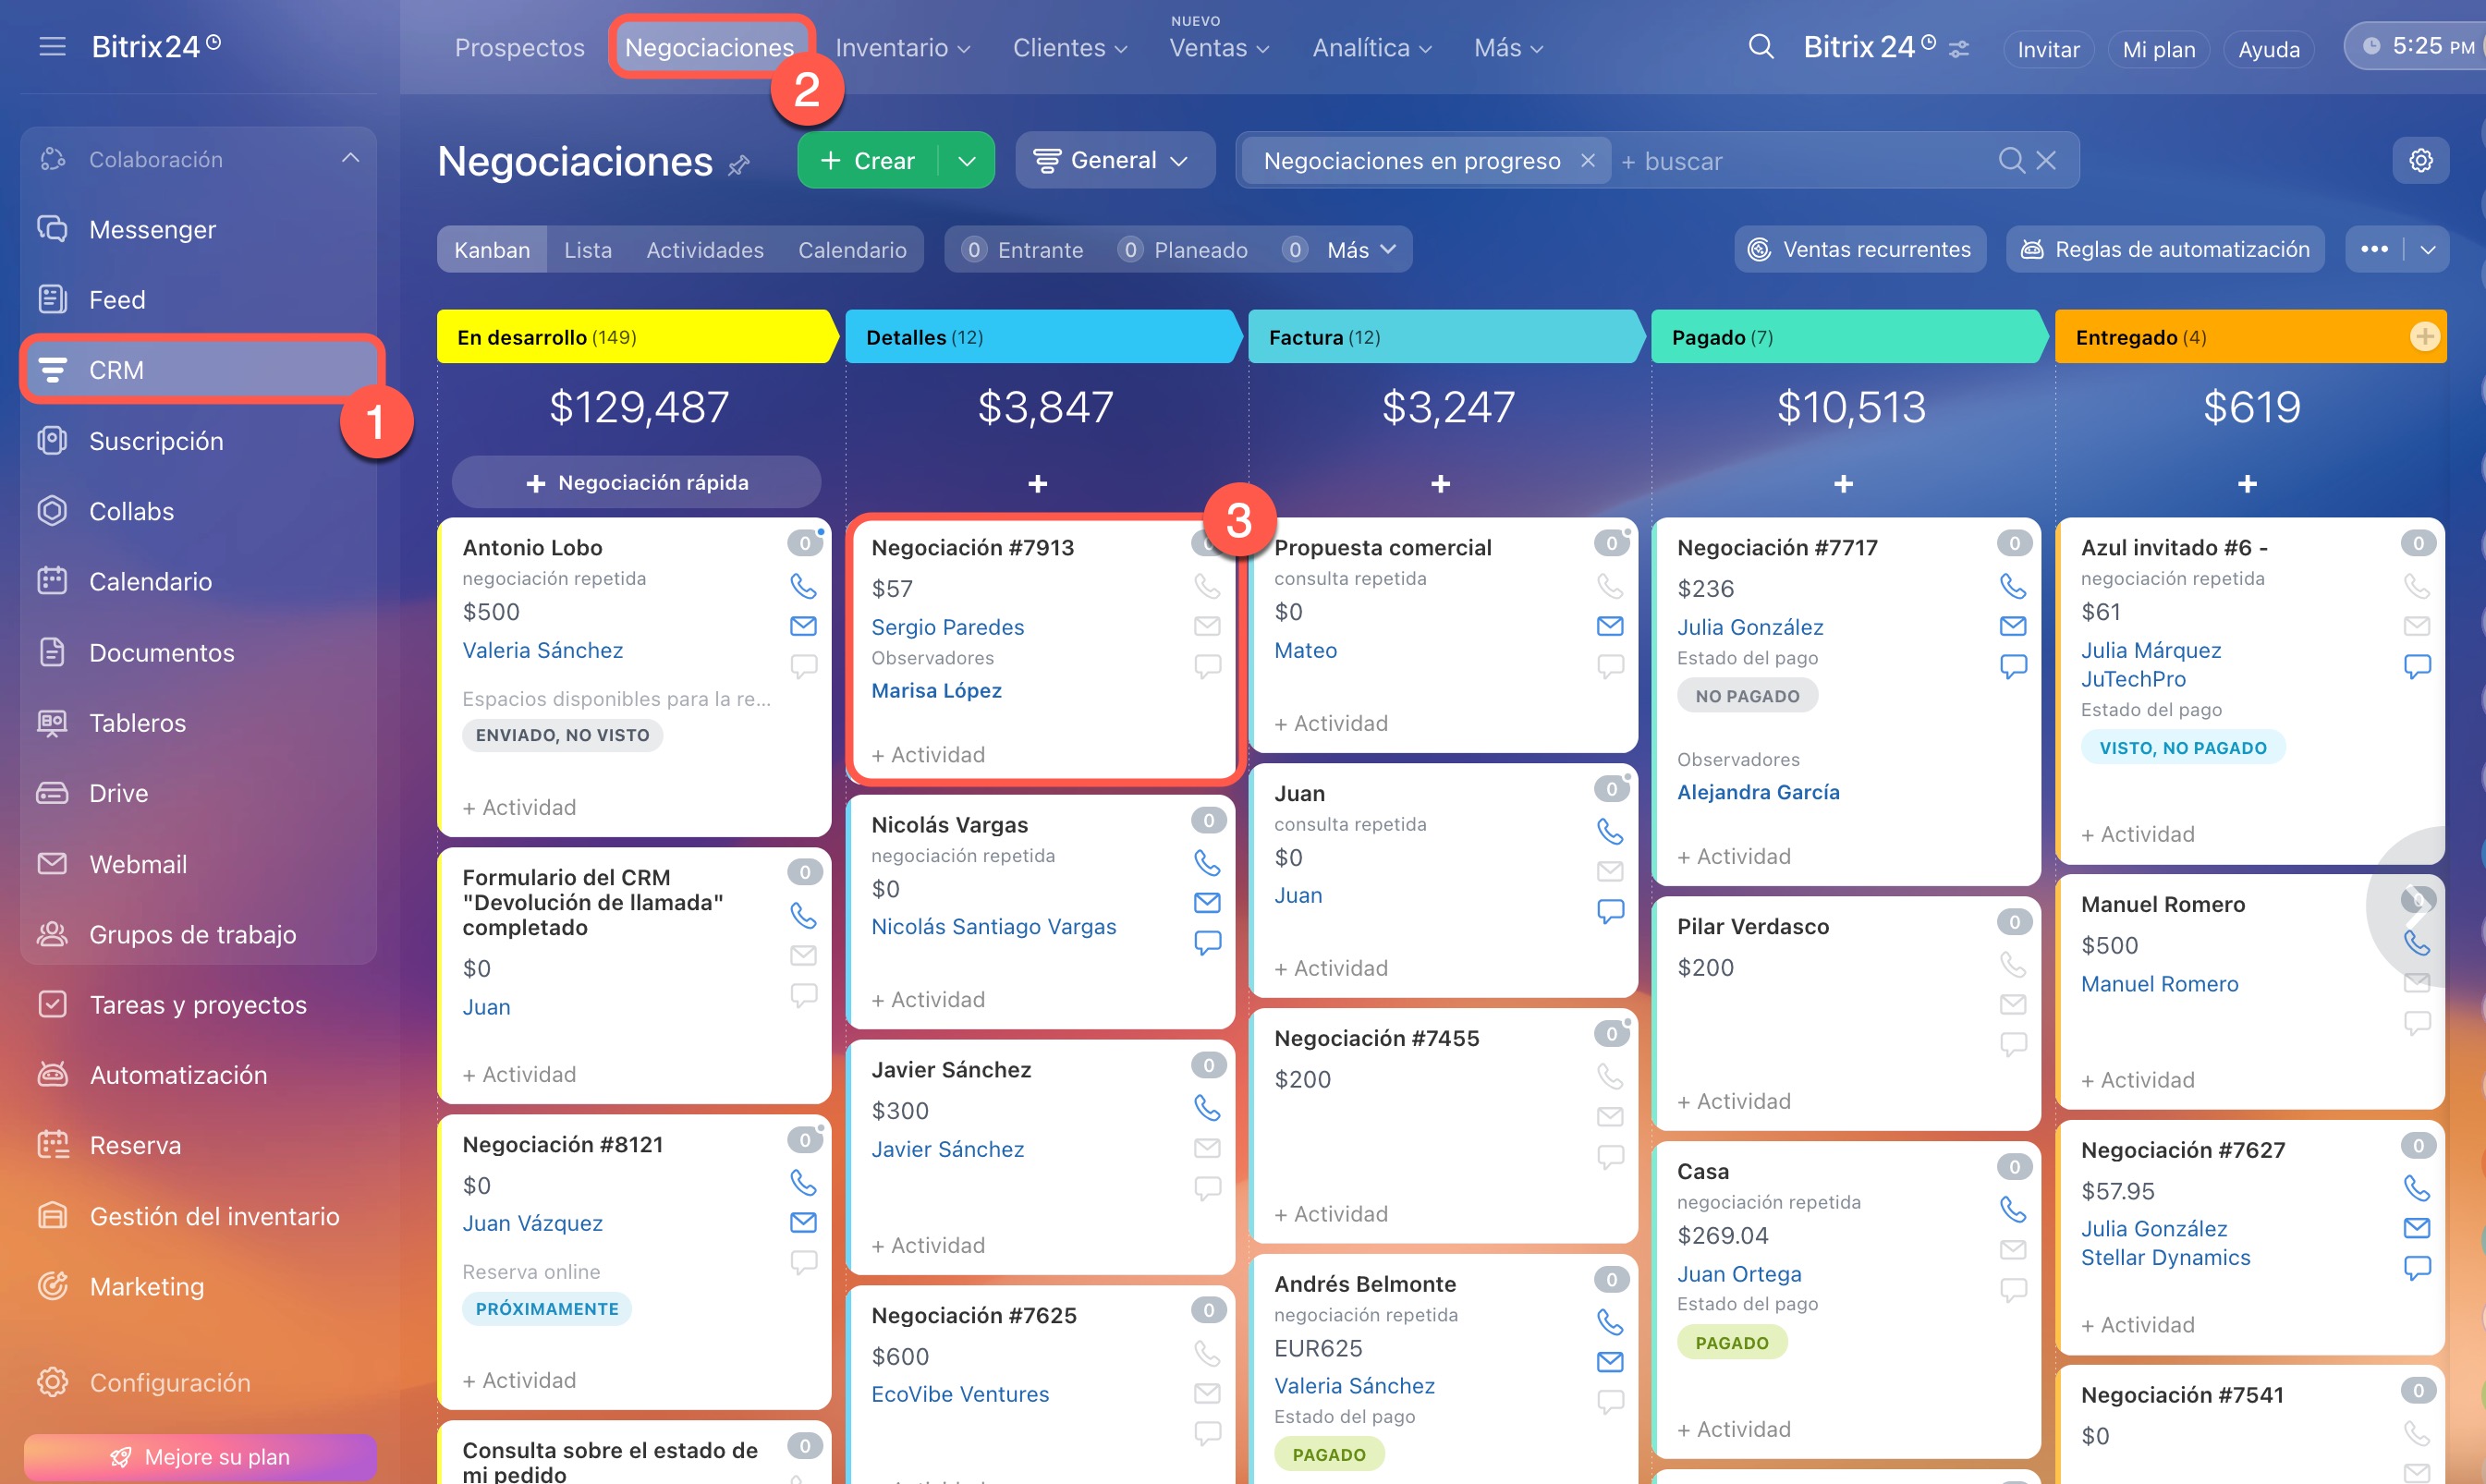Collapse the Colaboración sidebar section
The width and height of the screenshot is (2486, 1484).
pyautogui.click(x=350, y=158)
